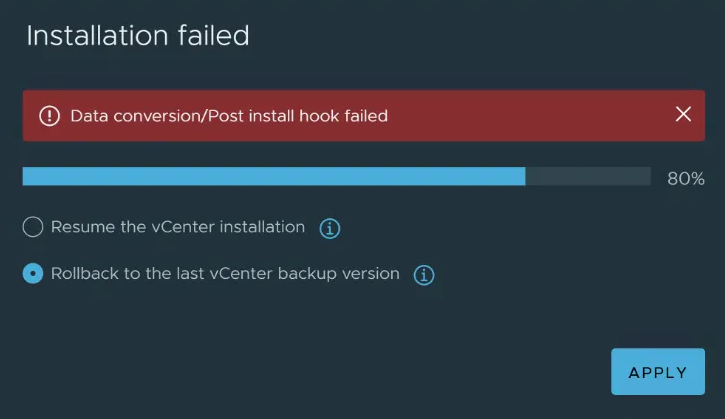Open info icon next to Rollback option
Screen dimensions: 725x419
[x=424, y=275]
